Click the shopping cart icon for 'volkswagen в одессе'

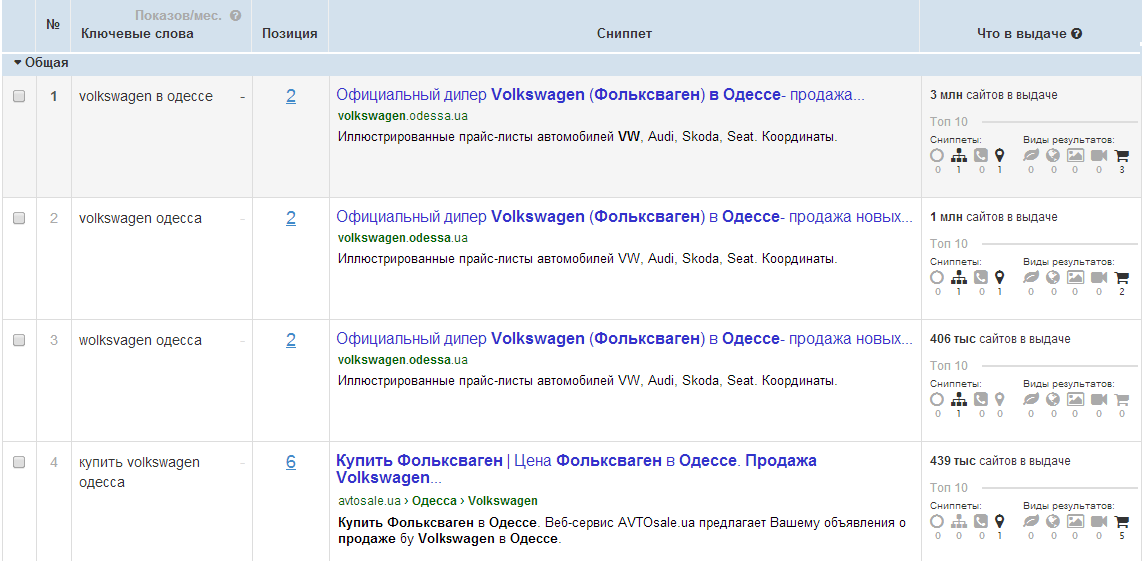coord(1121,156)
